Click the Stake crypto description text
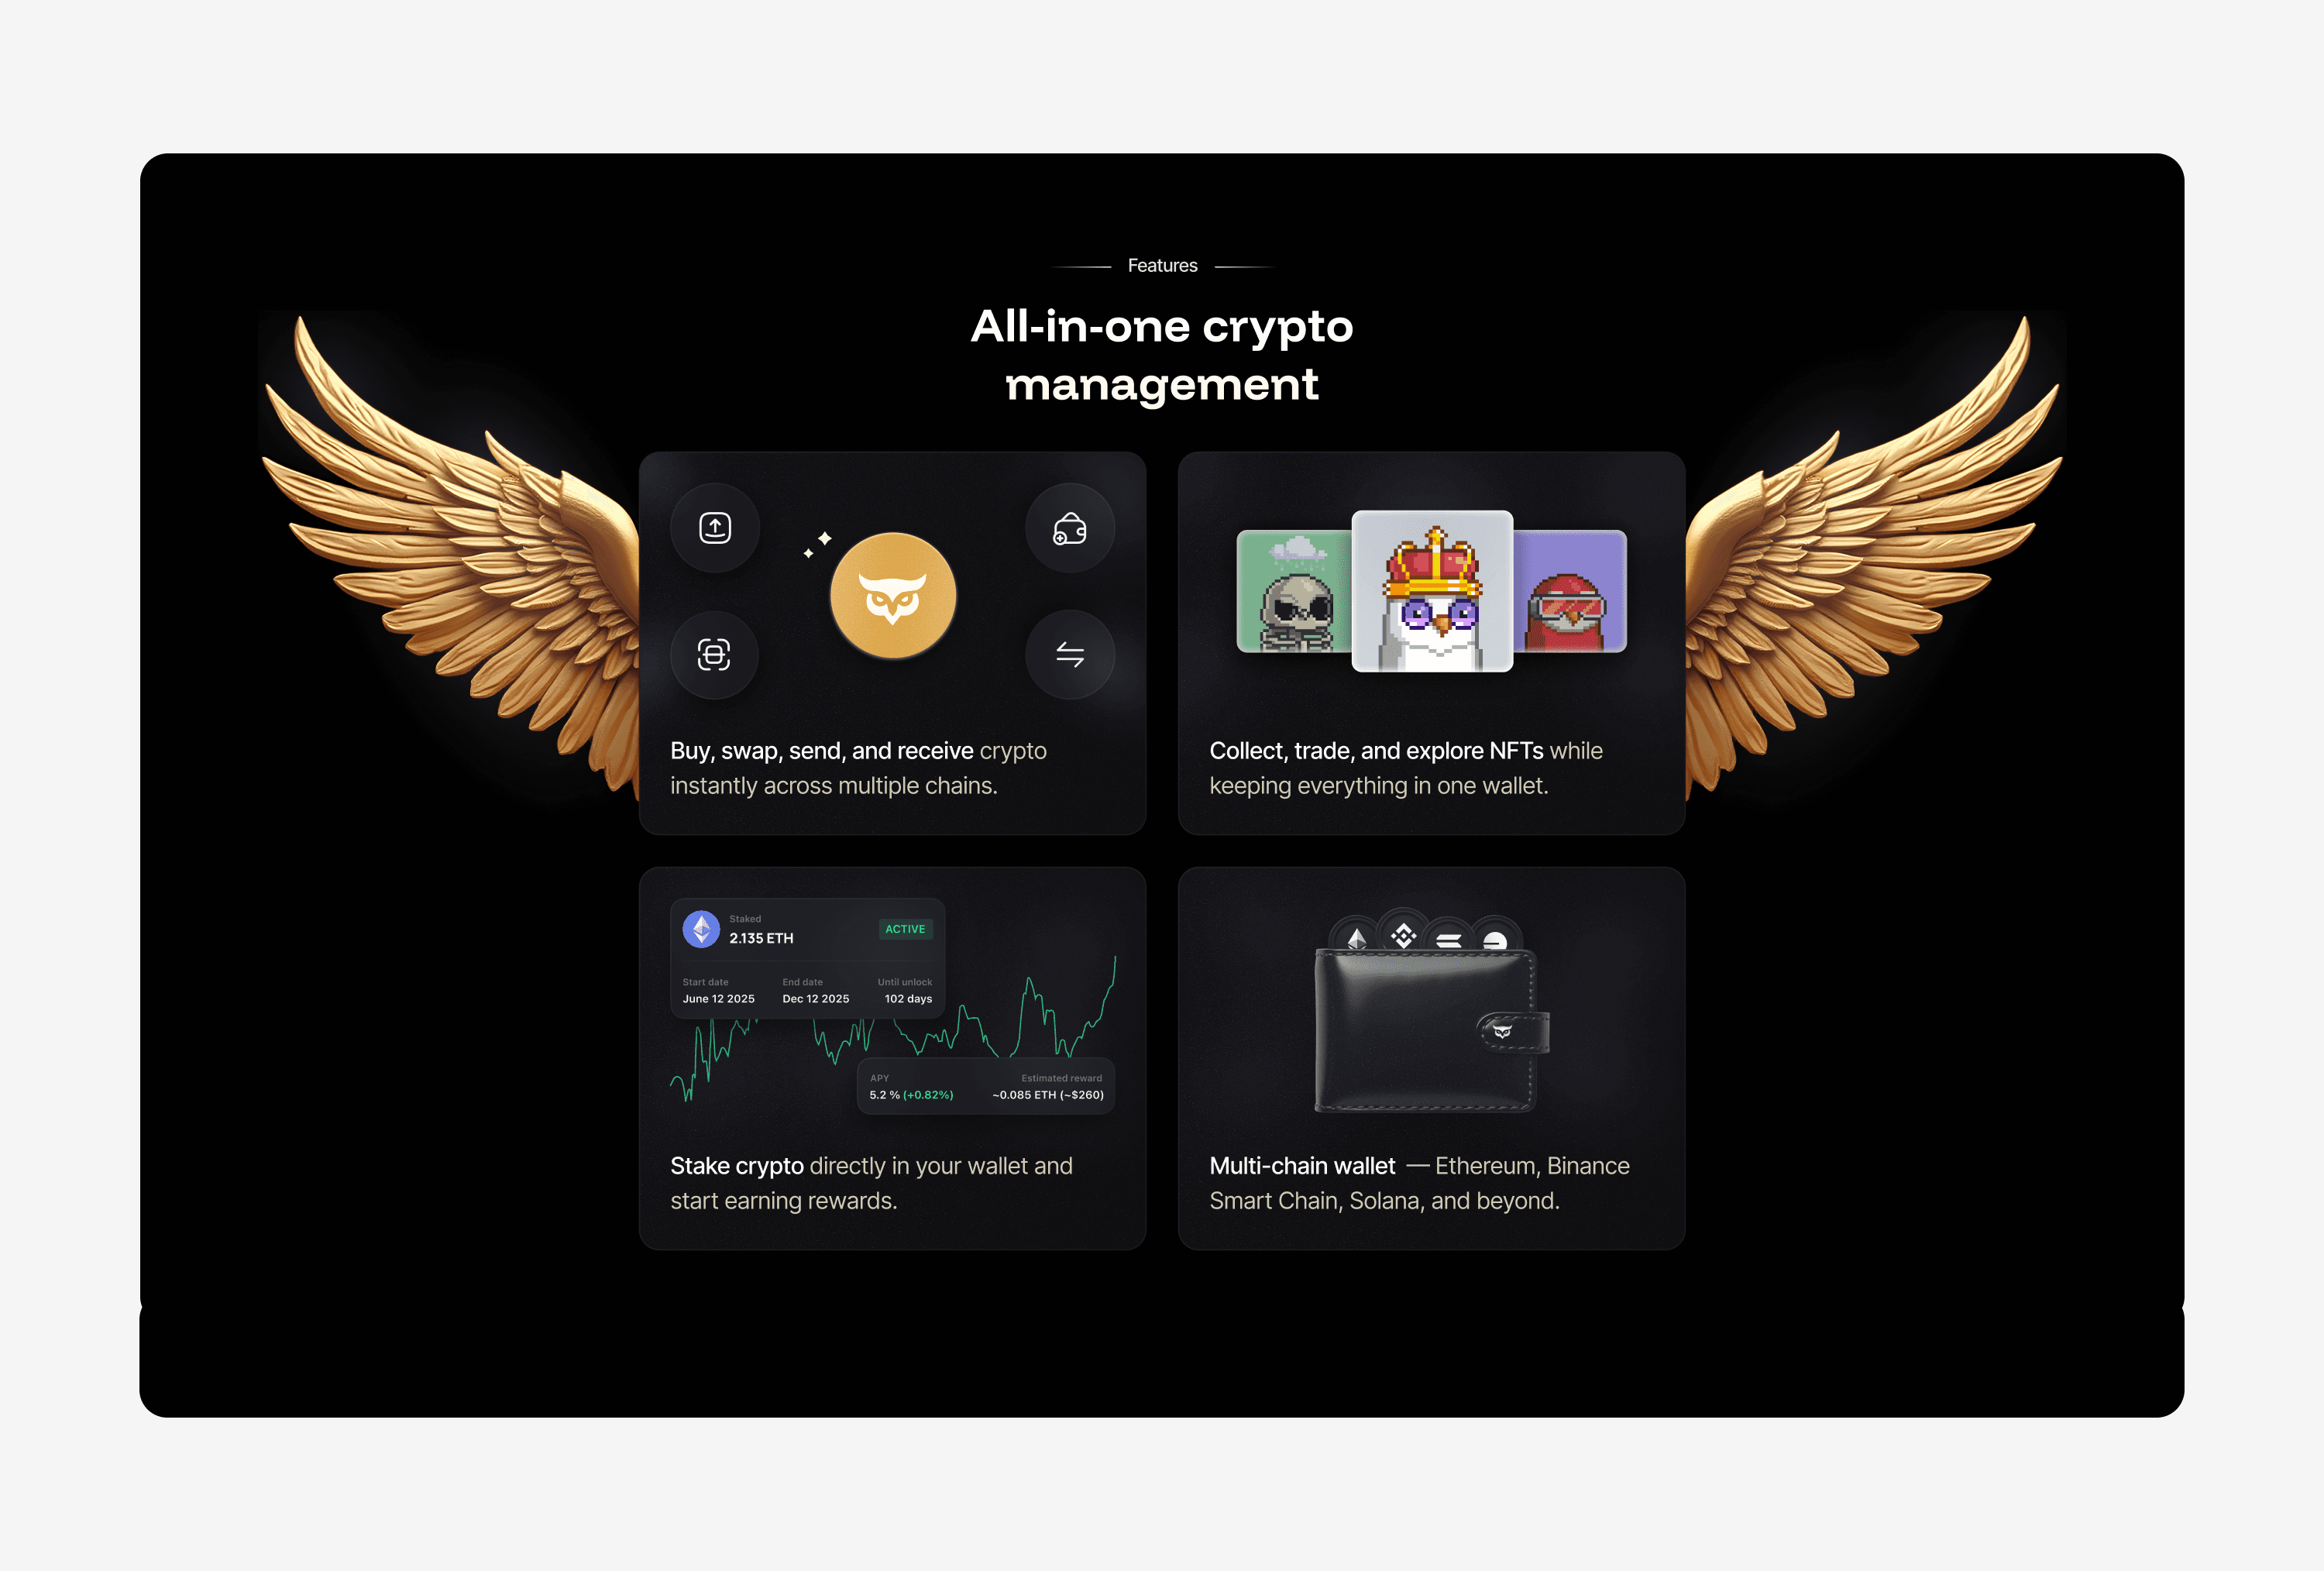Screen dimensions: 2324x1571 [871, 1183]
